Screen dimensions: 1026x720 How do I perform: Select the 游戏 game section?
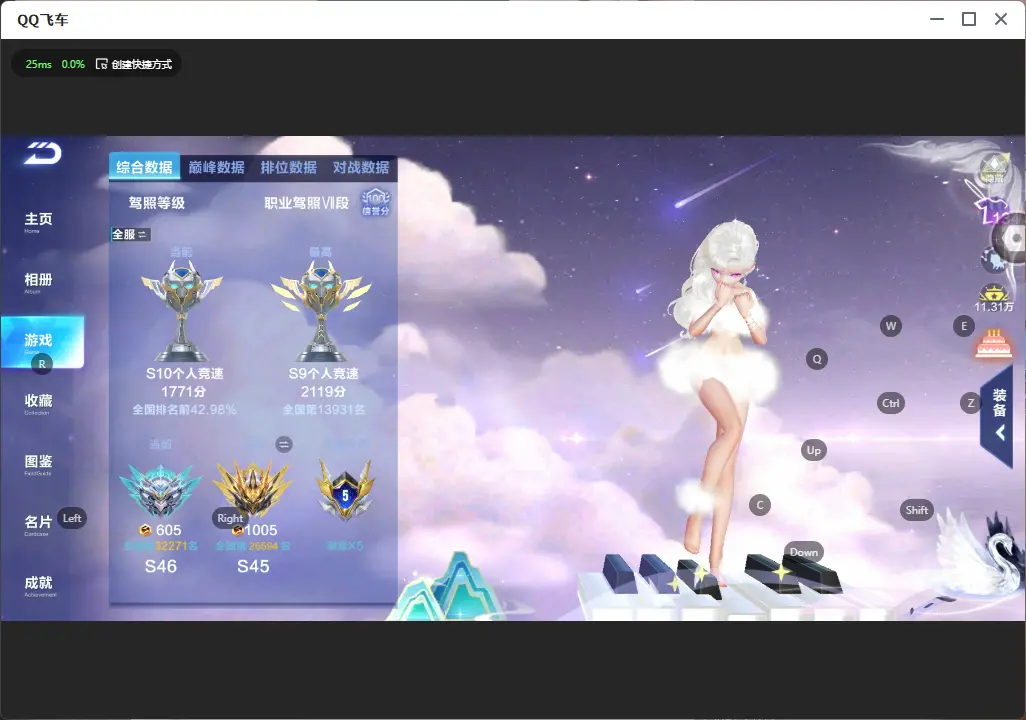click(x=43, y=342)
